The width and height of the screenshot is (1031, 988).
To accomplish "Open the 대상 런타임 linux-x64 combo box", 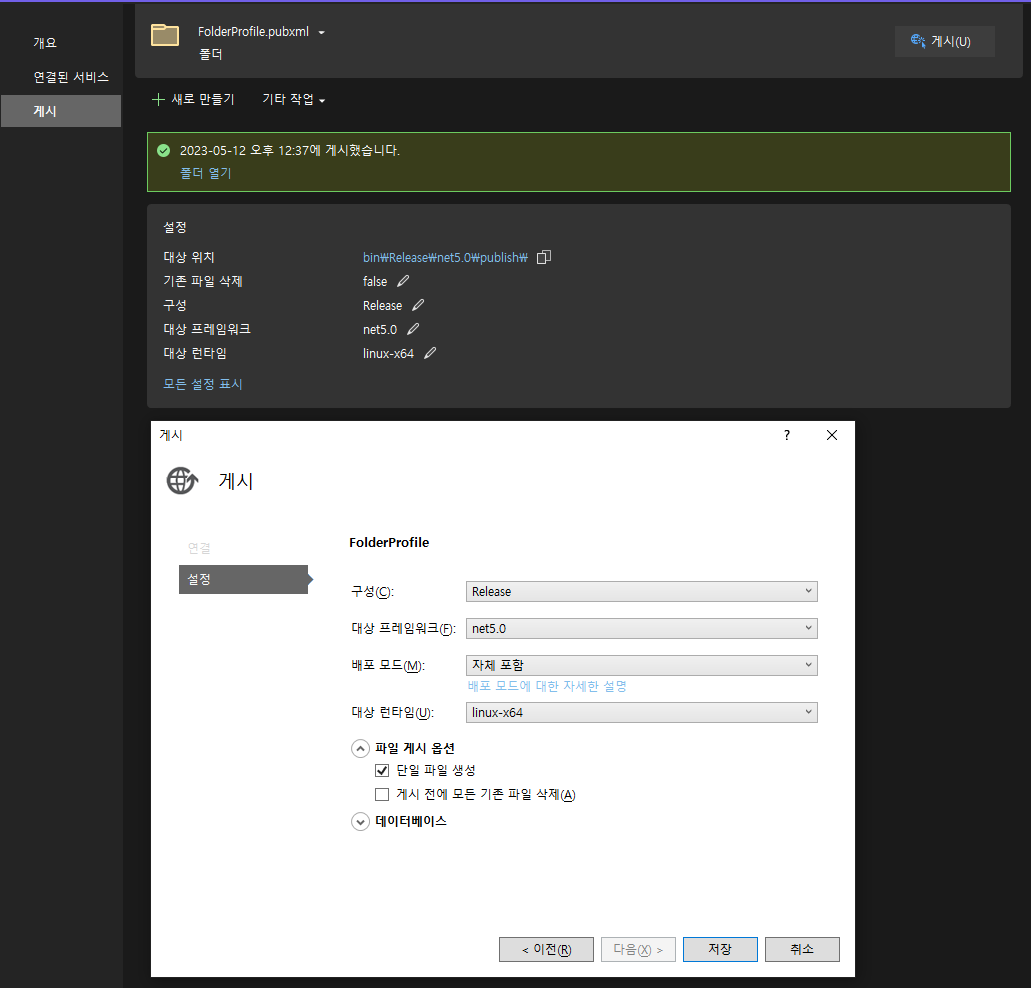I will click(x=642, y=712).
